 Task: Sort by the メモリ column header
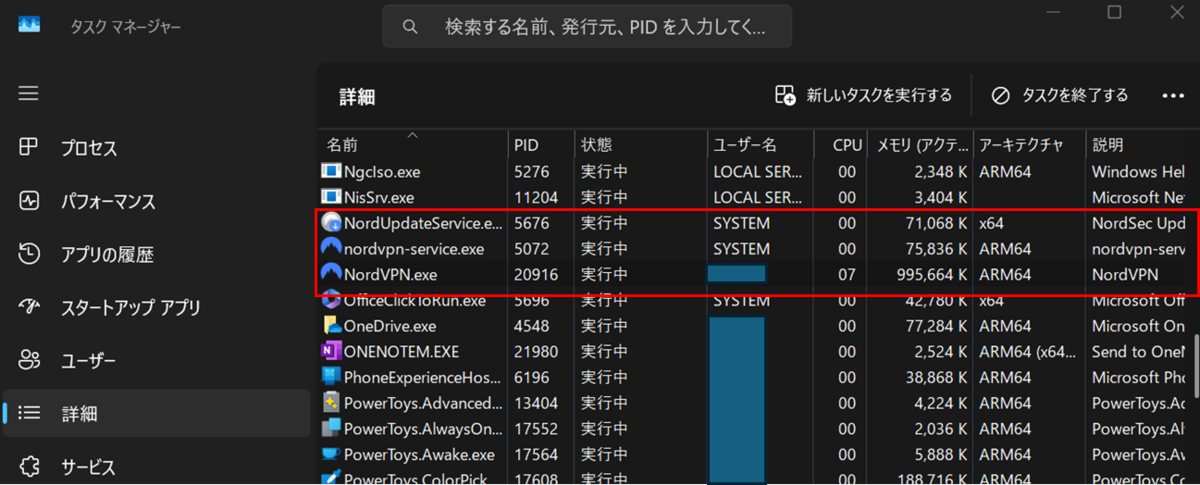[919, 145]
